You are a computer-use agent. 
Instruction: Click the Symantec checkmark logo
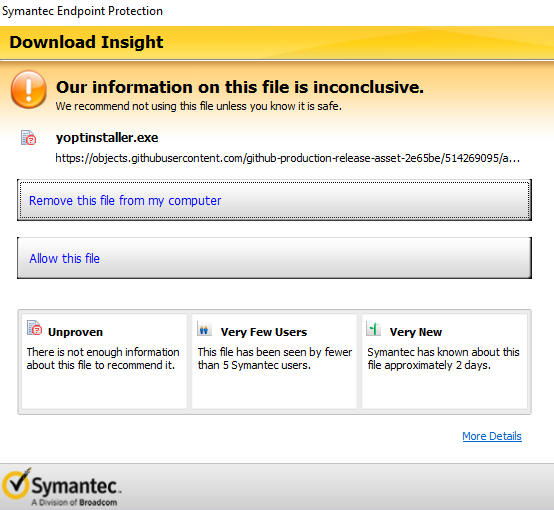(x=16, y=483)
